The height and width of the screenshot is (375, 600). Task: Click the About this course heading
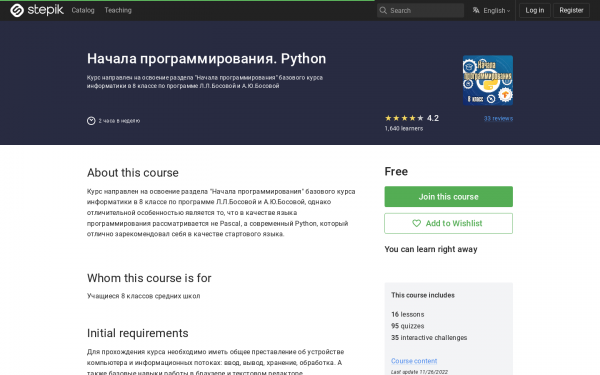[133, 173]
